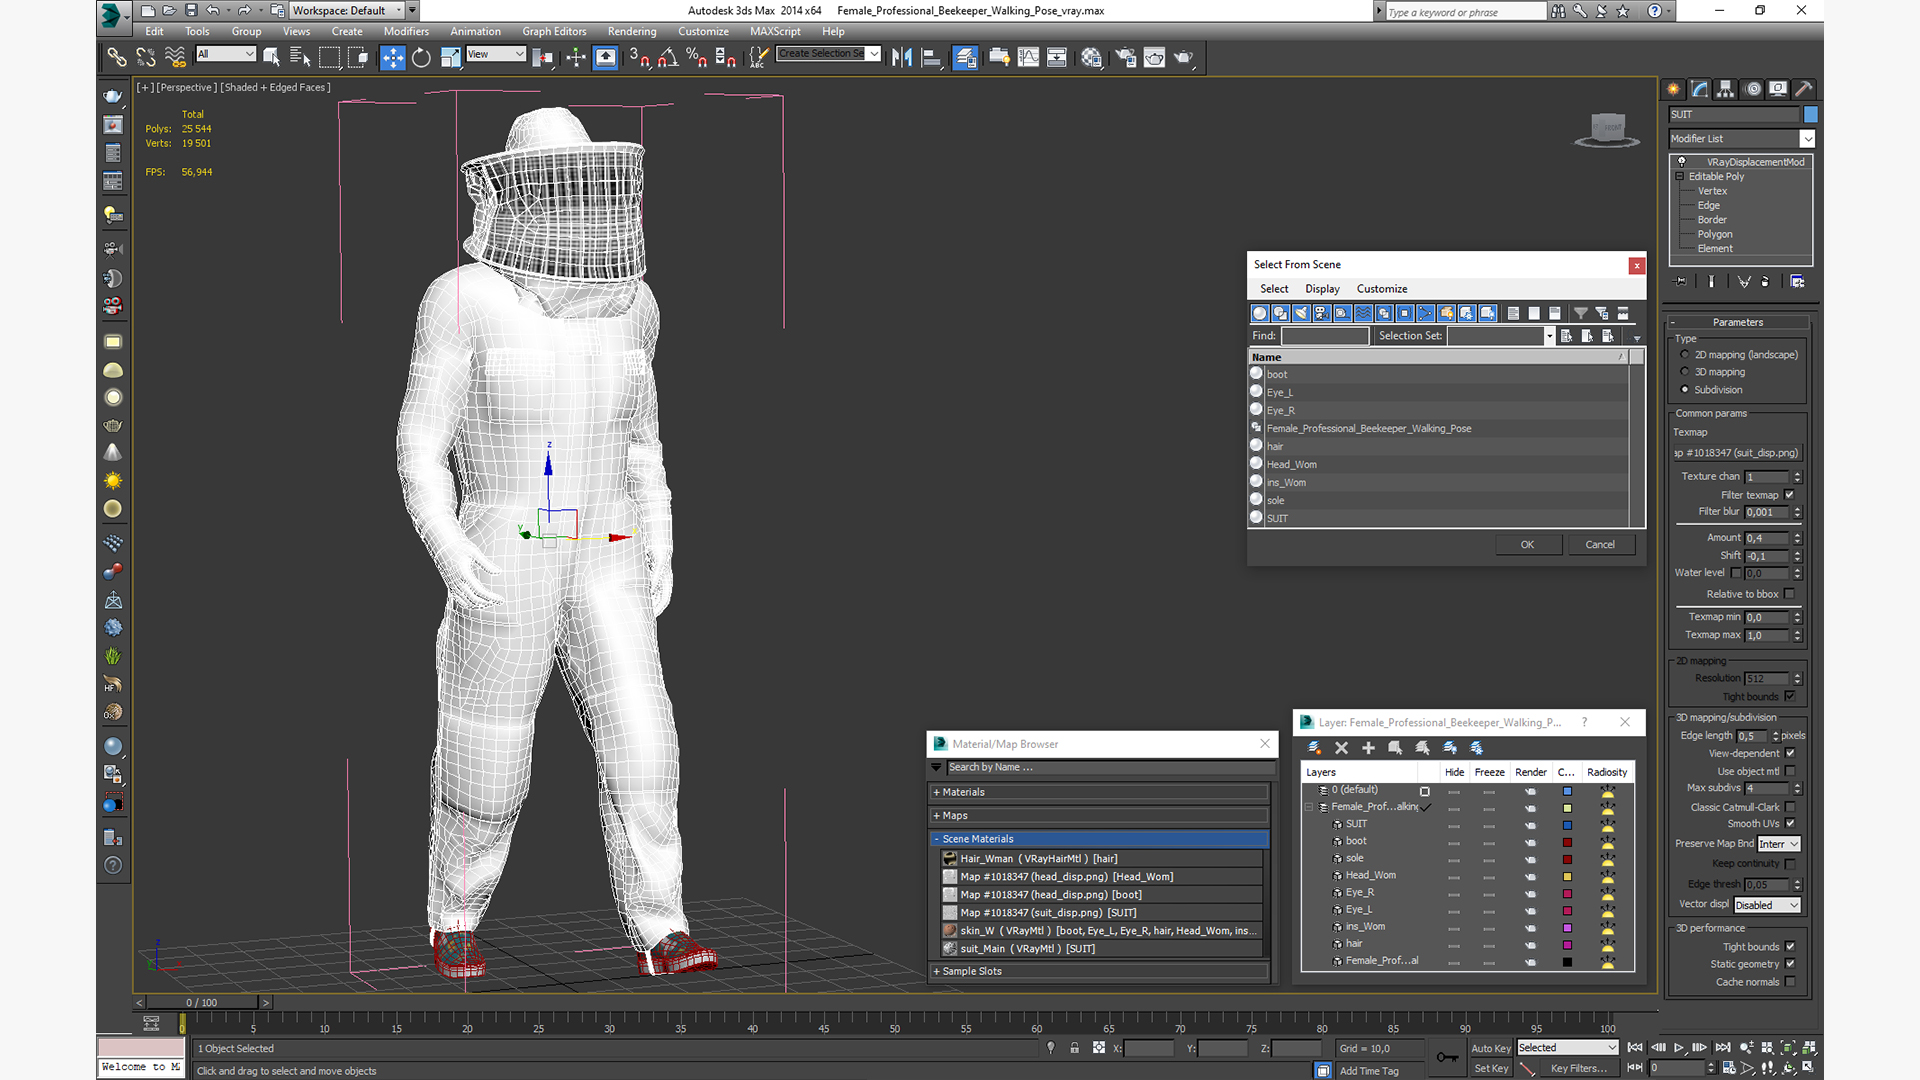Open the Modifiers menu
This screenshot has width=1920, height=1080.
(x=406, y=32)
